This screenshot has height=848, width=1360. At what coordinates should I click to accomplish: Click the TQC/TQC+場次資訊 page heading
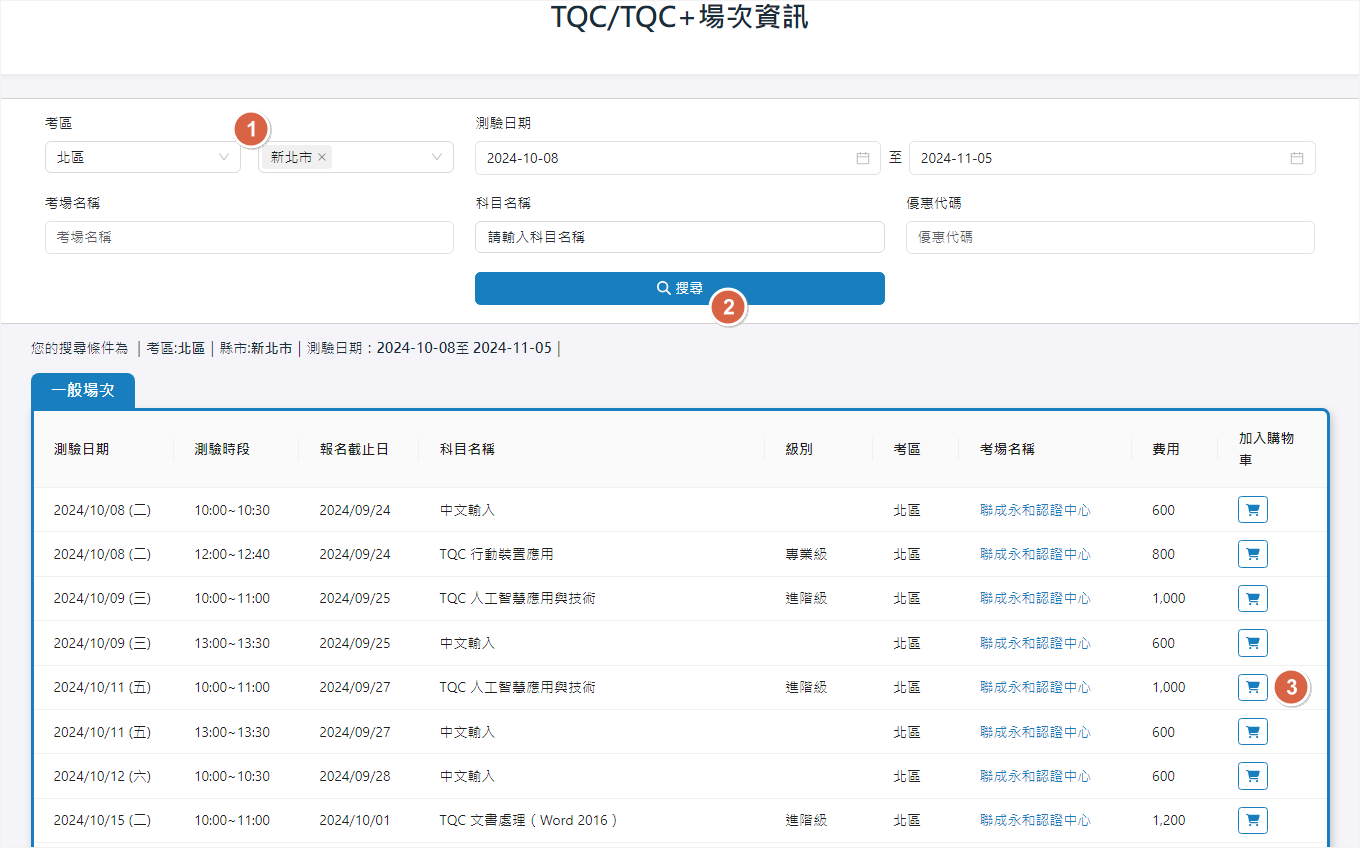(680, 17)
